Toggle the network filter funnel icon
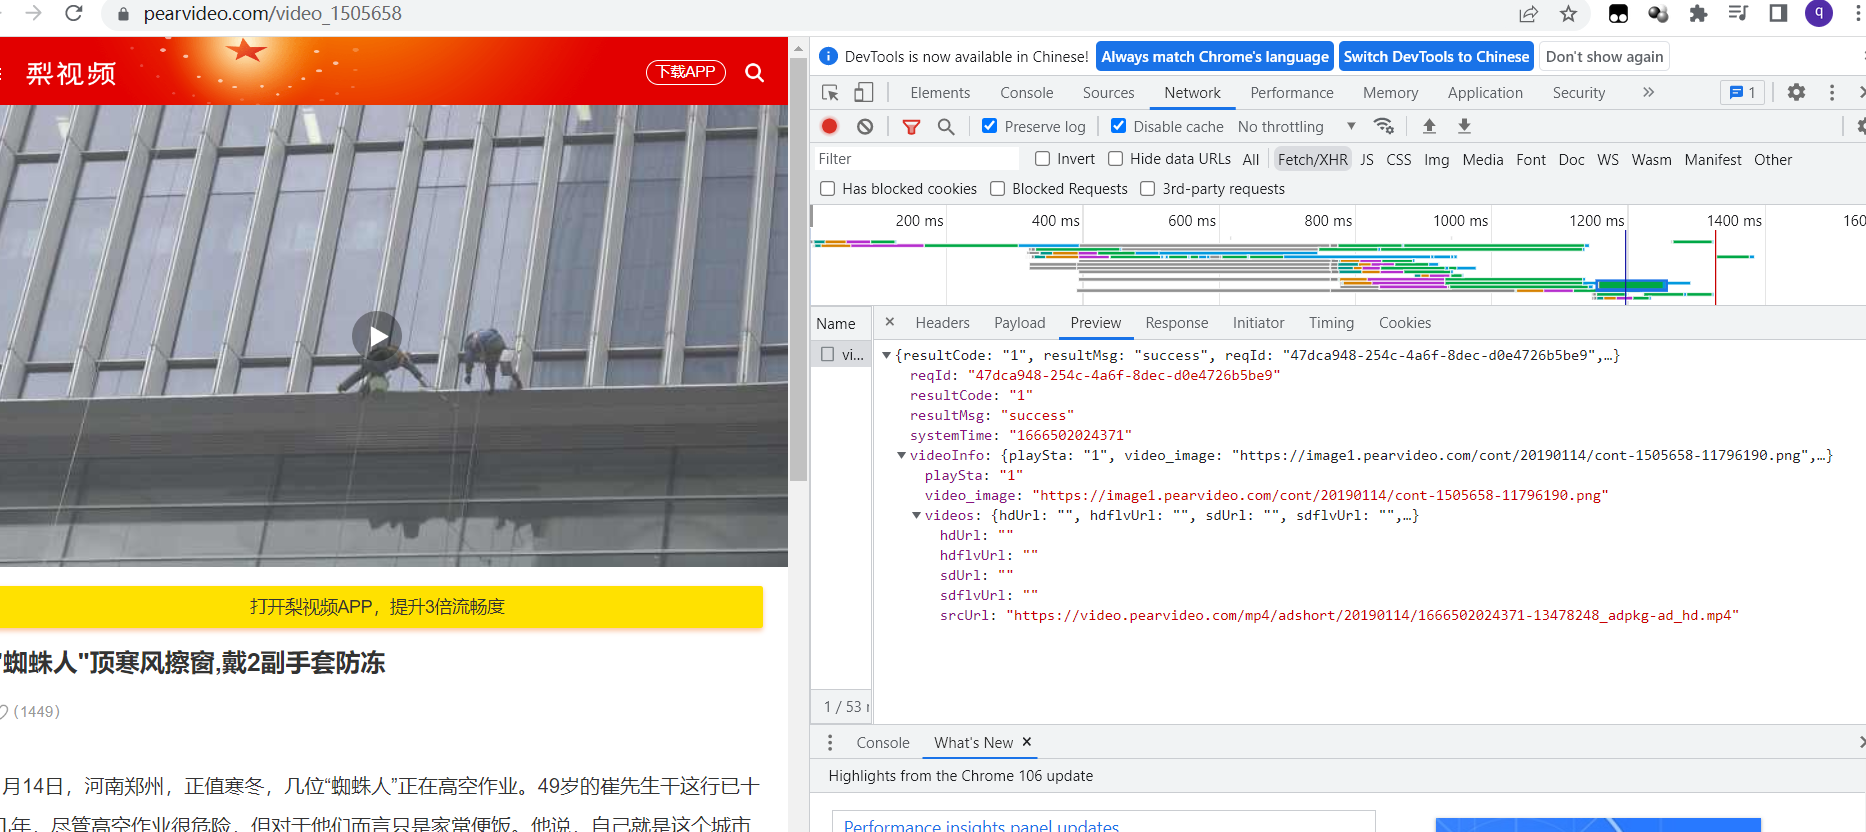 point(911,127)
